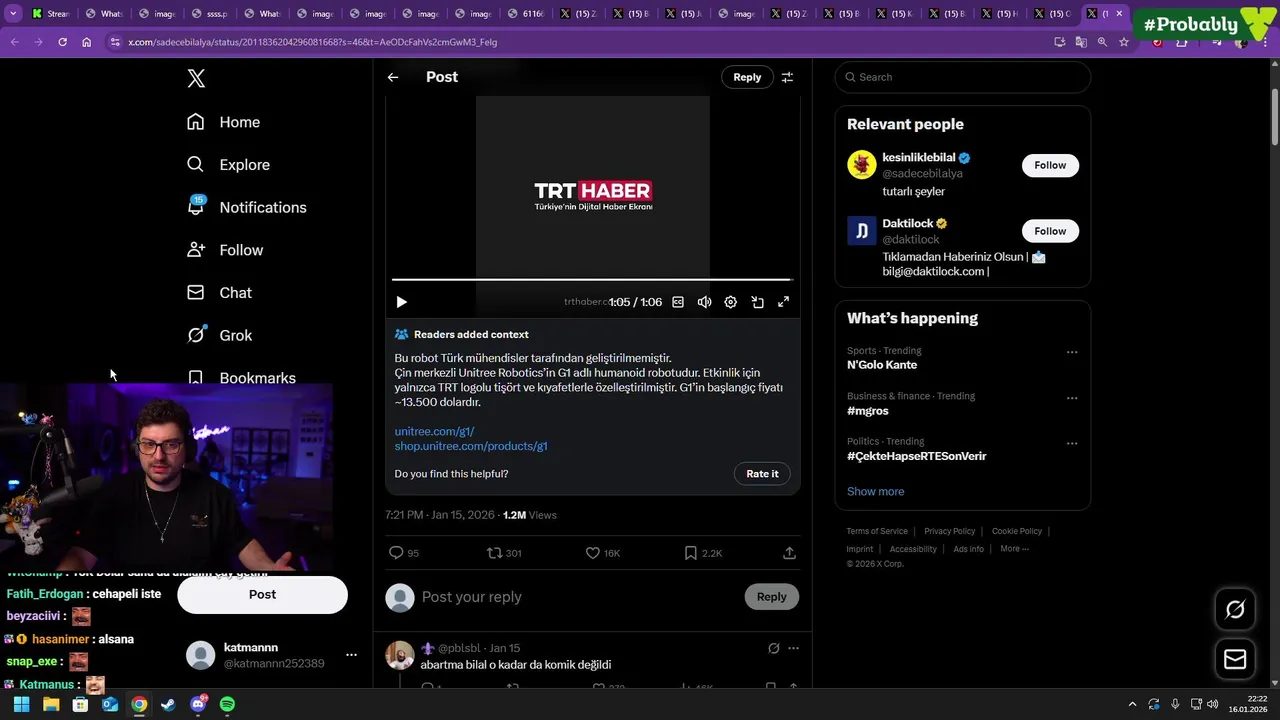Image resolution: width=1280 pixels, height=720 pixels.
Task: Click Show more under What's happening
Action: [876, 492]
